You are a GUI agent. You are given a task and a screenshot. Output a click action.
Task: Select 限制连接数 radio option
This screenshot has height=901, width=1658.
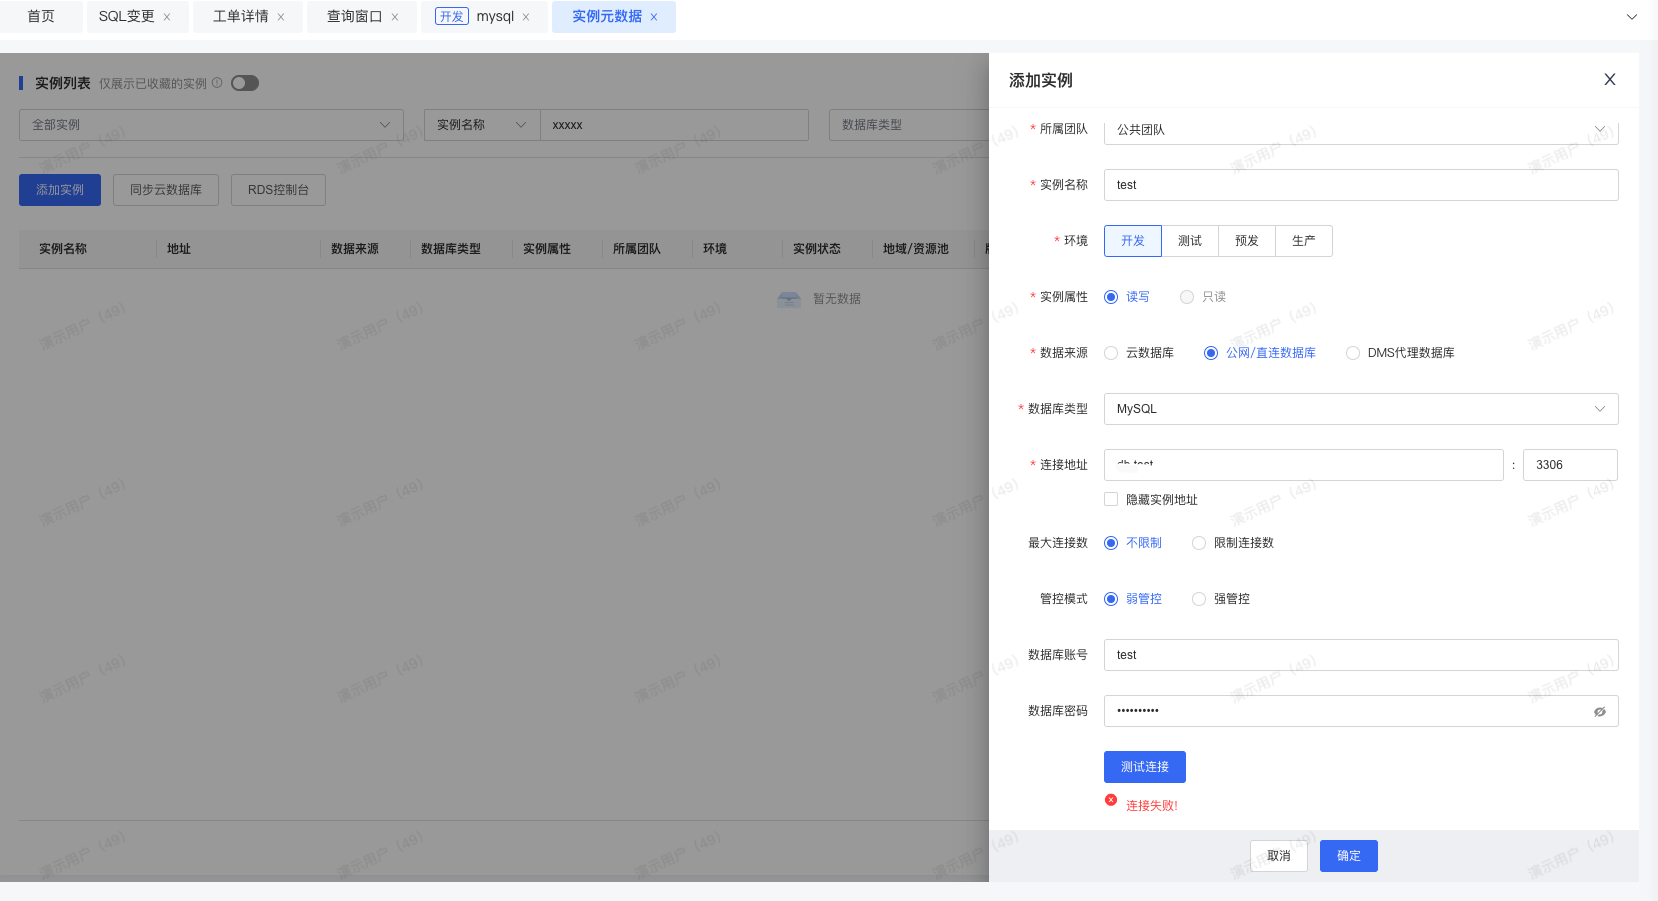point(1199,543)
